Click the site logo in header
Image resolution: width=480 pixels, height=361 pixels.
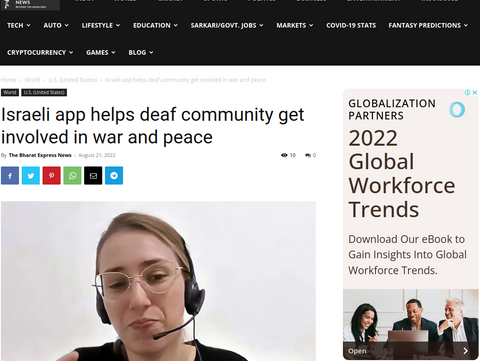(x=30, y=5)
